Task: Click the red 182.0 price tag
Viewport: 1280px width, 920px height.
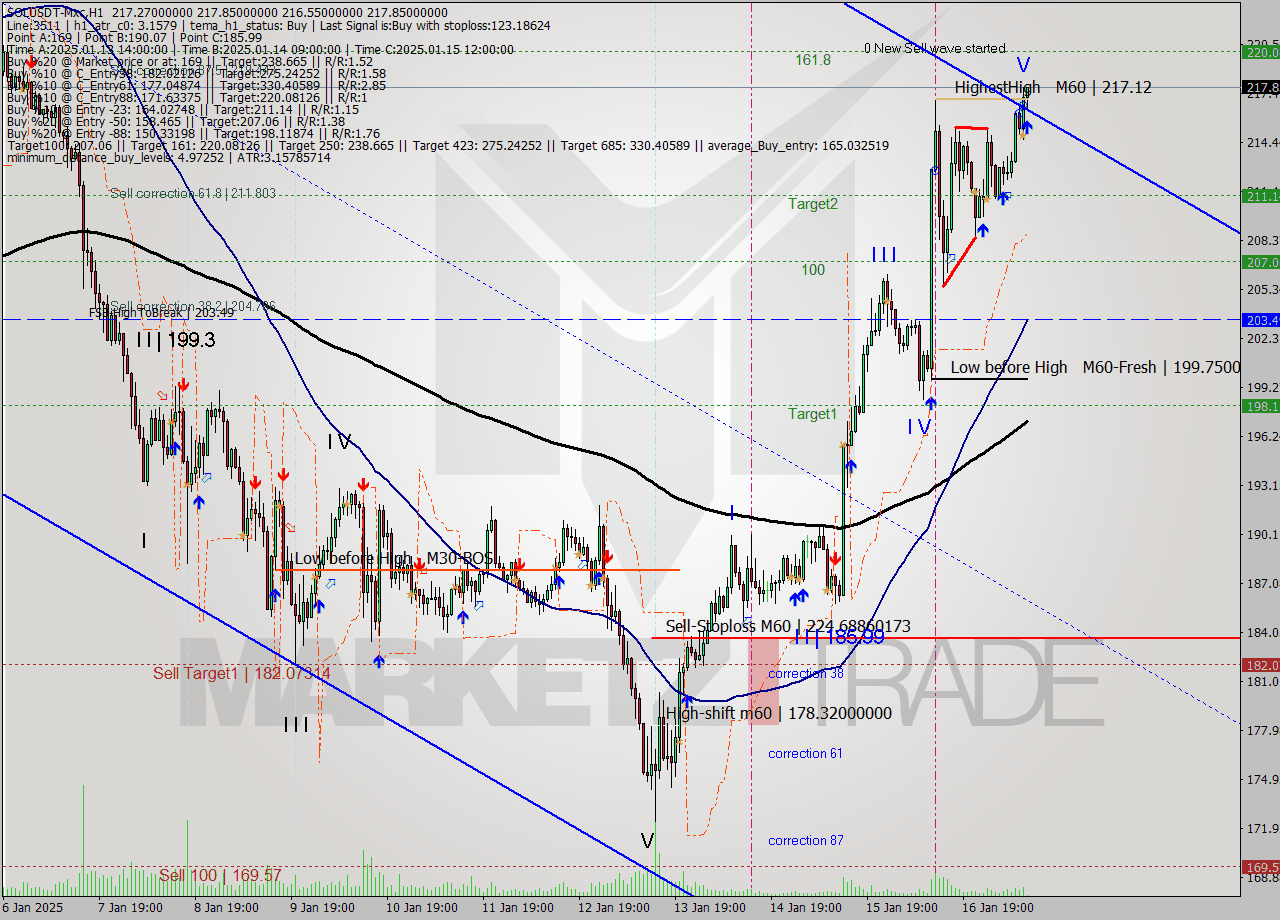Action: coord(1261,664)
